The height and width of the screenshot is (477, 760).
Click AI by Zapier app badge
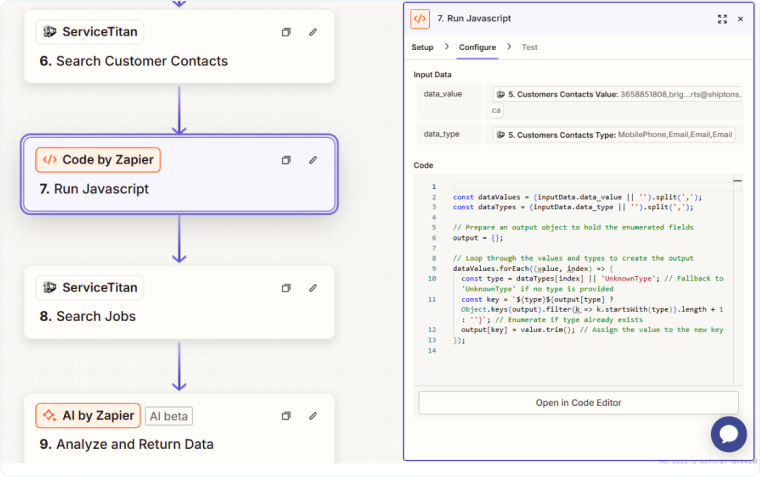(88, 415)
